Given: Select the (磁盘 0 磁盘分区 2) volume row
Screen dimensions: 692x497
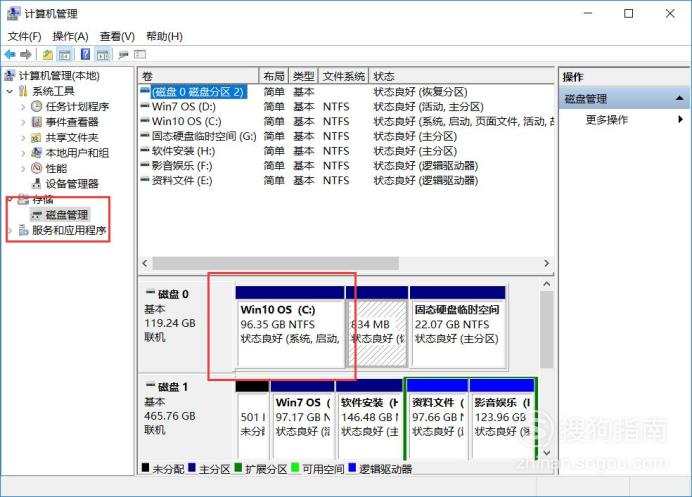Looking at the screenshot, I should [346, 92].
